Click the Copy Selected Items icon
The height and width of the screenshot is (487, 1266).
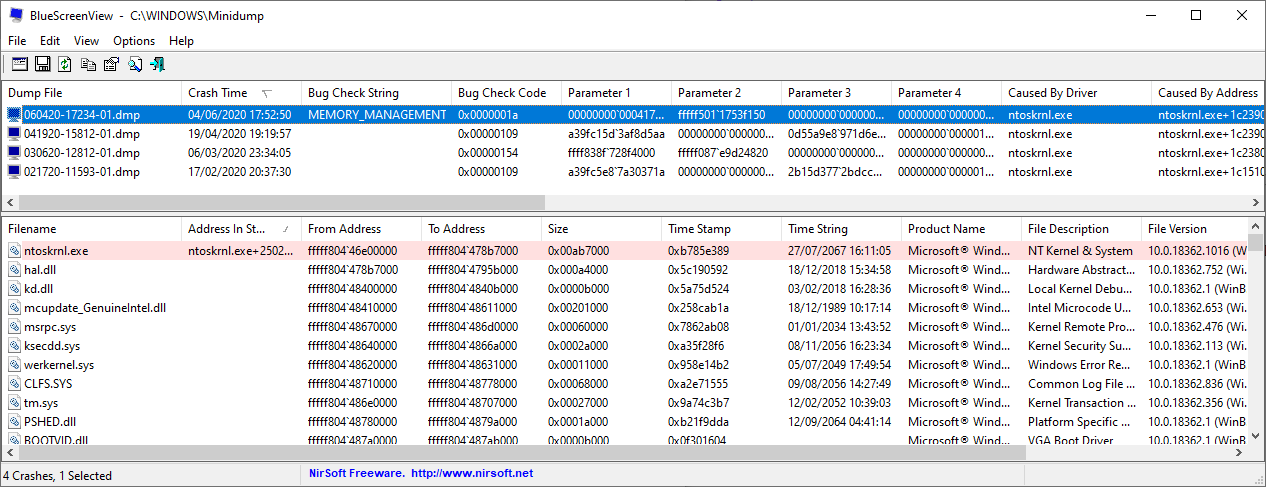88,65
